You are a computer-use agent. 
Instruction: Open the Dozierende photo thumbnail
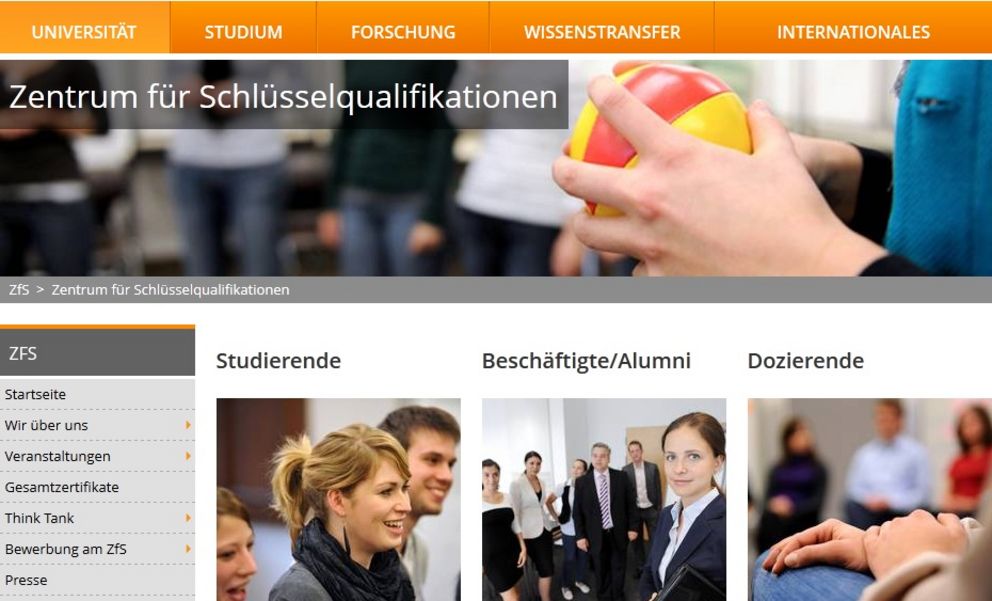[x=870, y=499]
